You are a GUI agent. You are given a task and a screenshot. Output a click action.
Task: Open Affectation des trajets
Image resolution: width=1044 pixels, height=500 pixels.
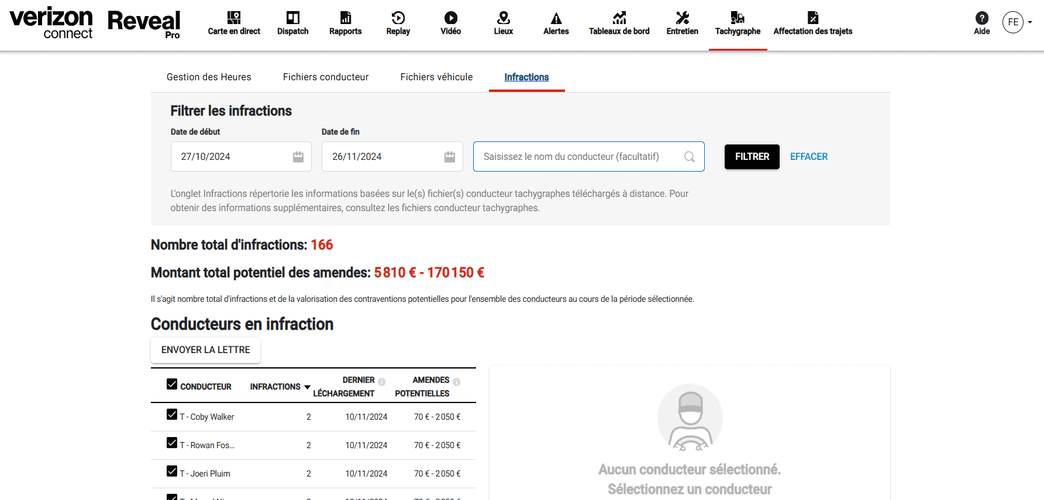click(x=812, y=24)
